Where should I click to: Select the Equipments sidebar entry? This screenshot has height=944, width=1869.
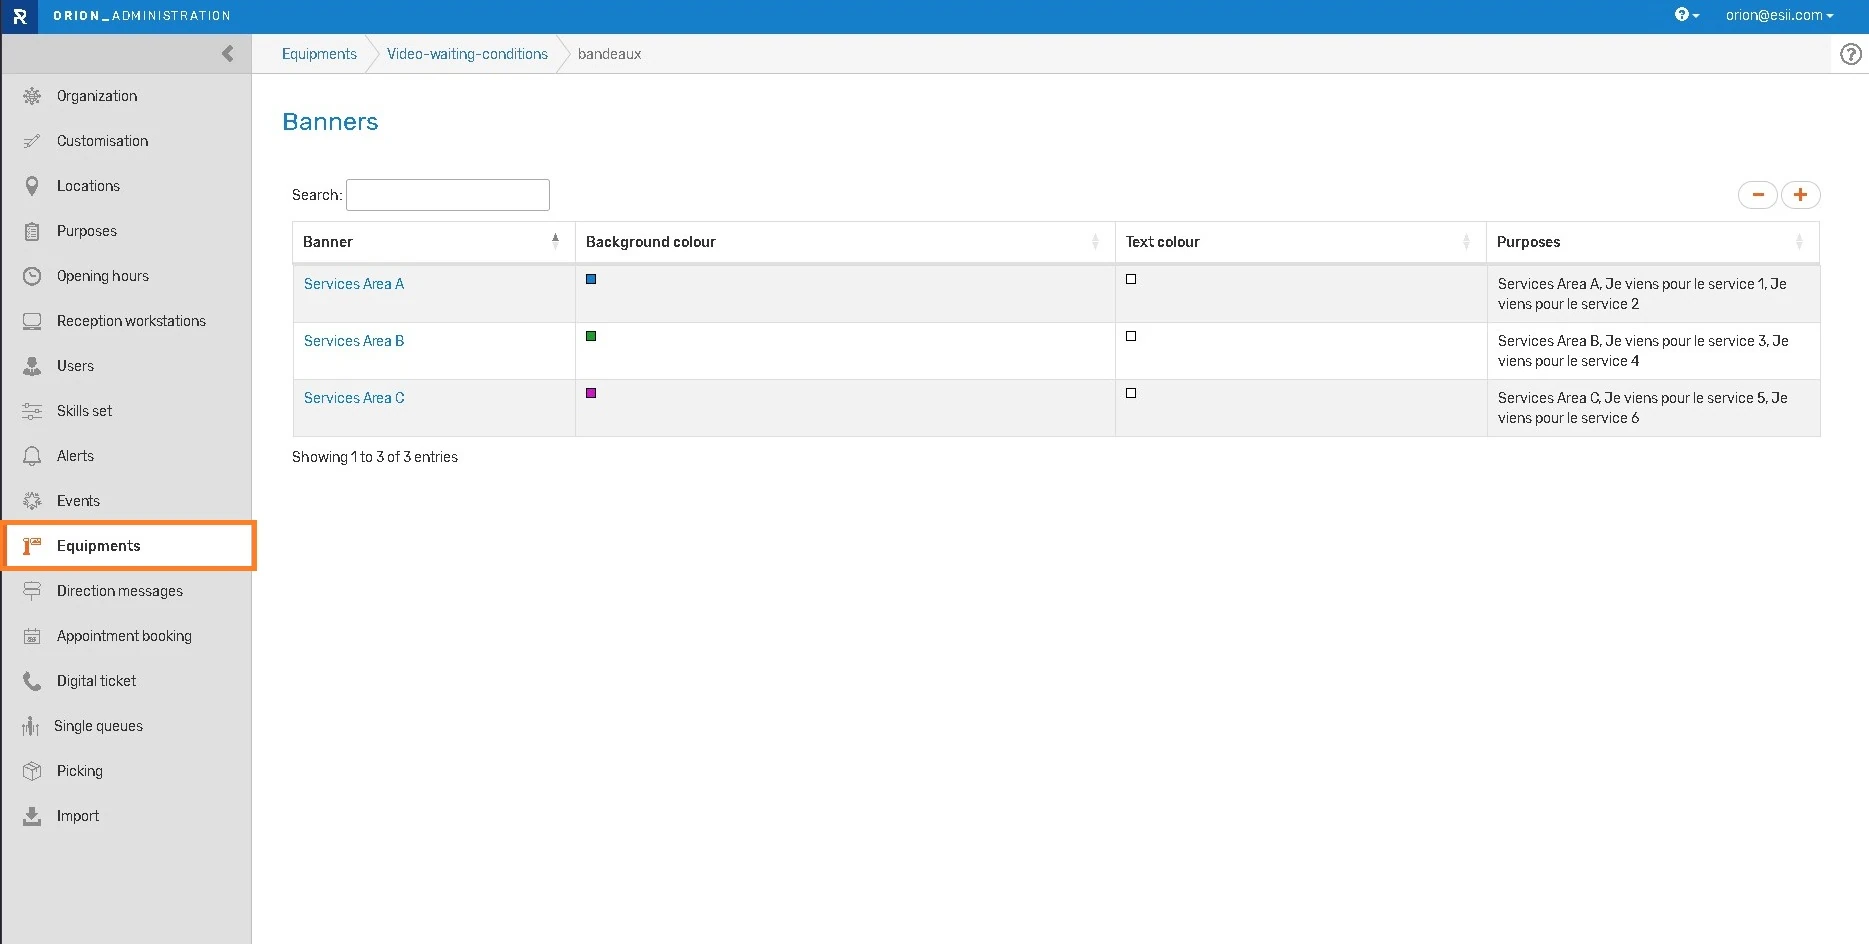tap(129, 546)
